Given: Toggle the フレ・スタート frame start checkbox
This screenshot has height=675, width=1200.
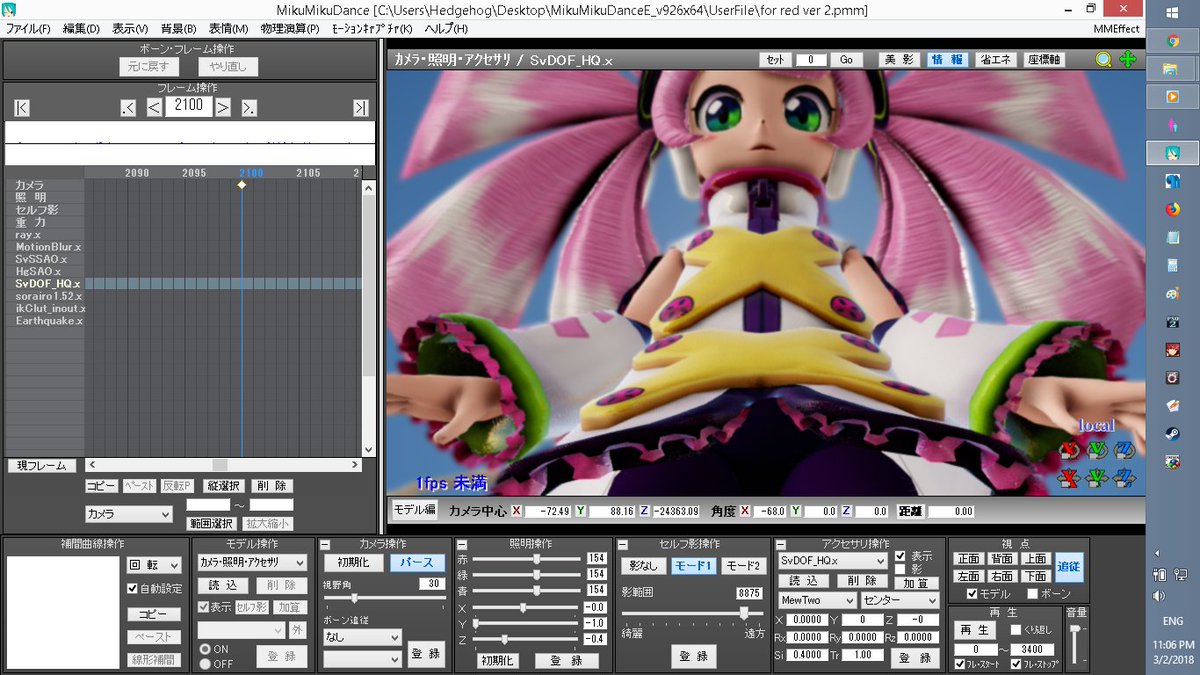Looking at the screenshot, I should (x=960, y=664).
